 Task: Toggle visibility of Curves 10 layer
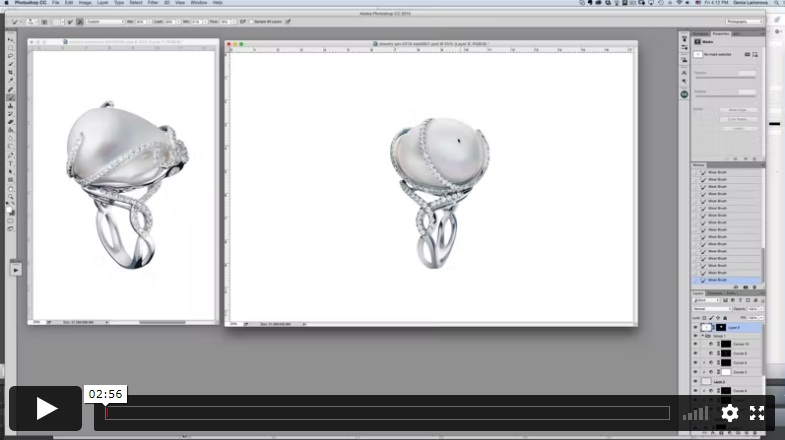[695, 344]
